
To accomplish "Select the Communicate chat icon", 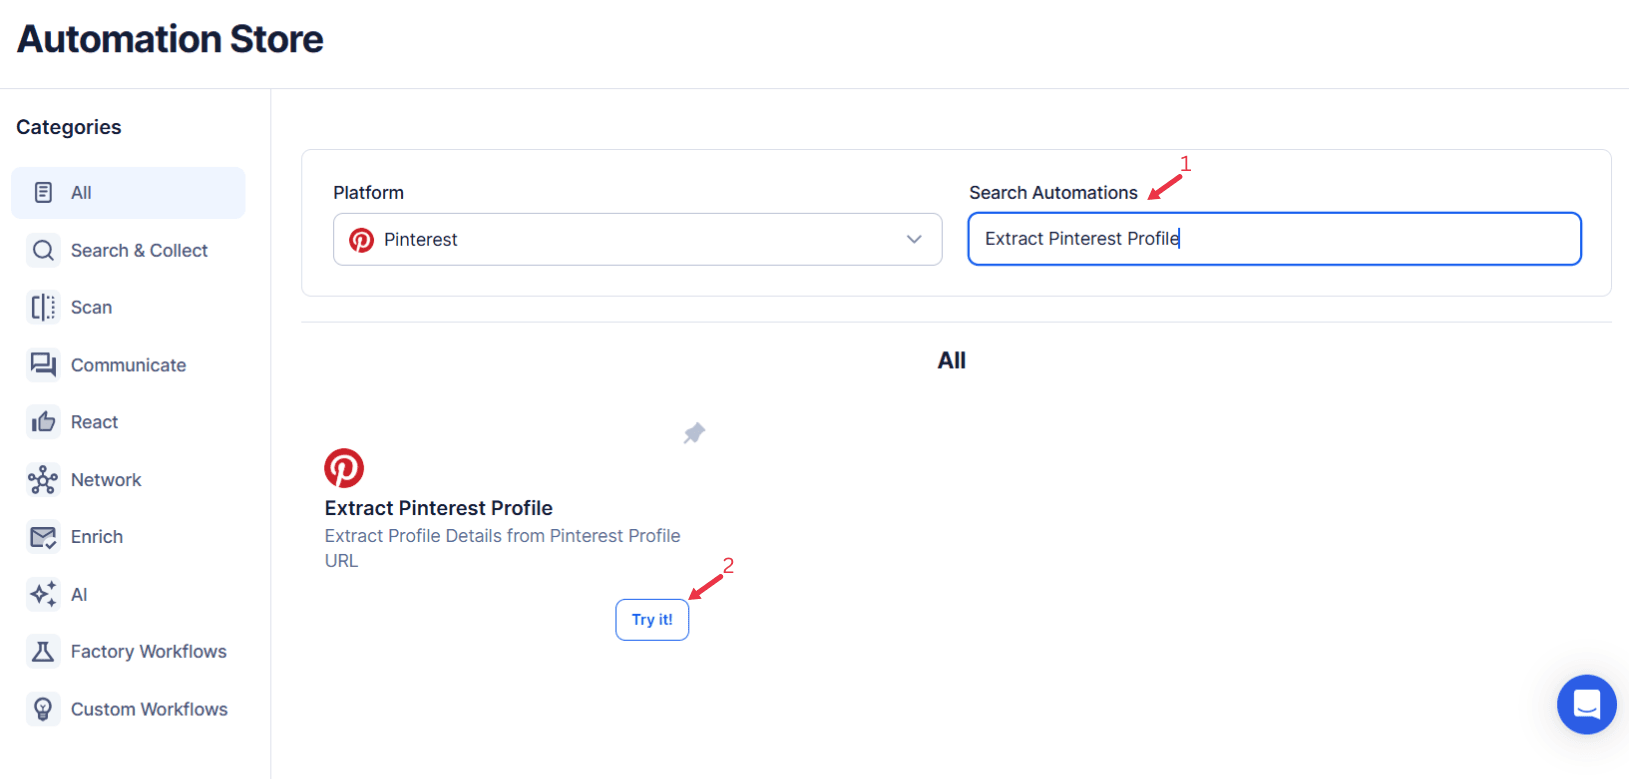I will pos(43,364).
